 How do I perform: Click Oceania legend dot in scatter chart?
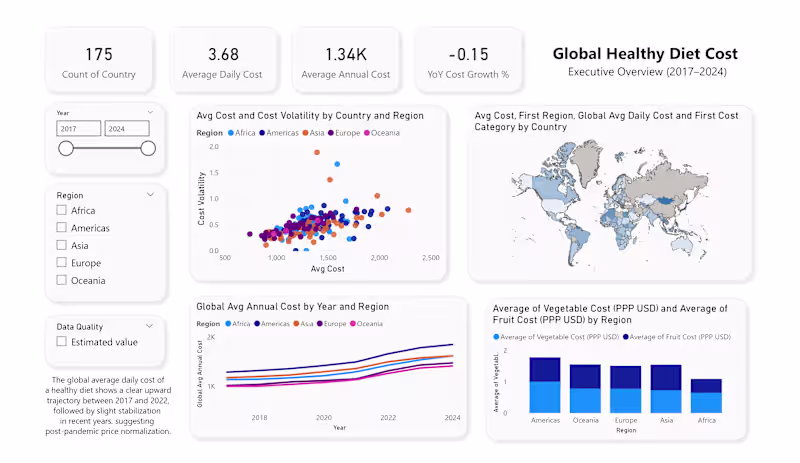point(367,133)
